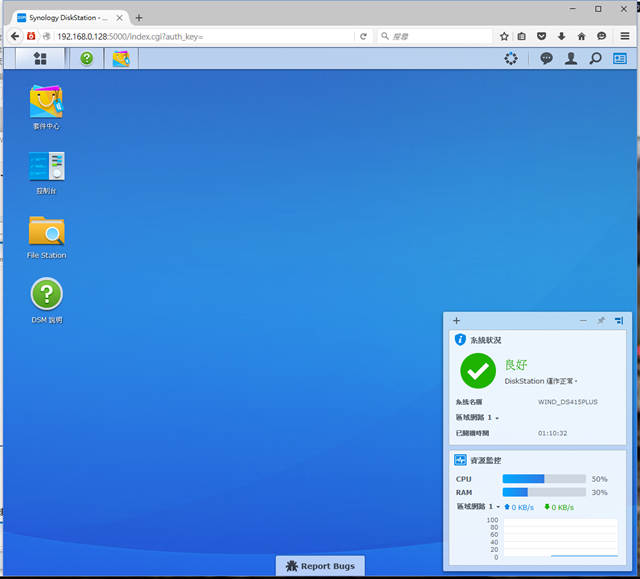Open Package Center from the DSM taskbar
The width and height of the screenshot is (640, 579).
(121, 58)
